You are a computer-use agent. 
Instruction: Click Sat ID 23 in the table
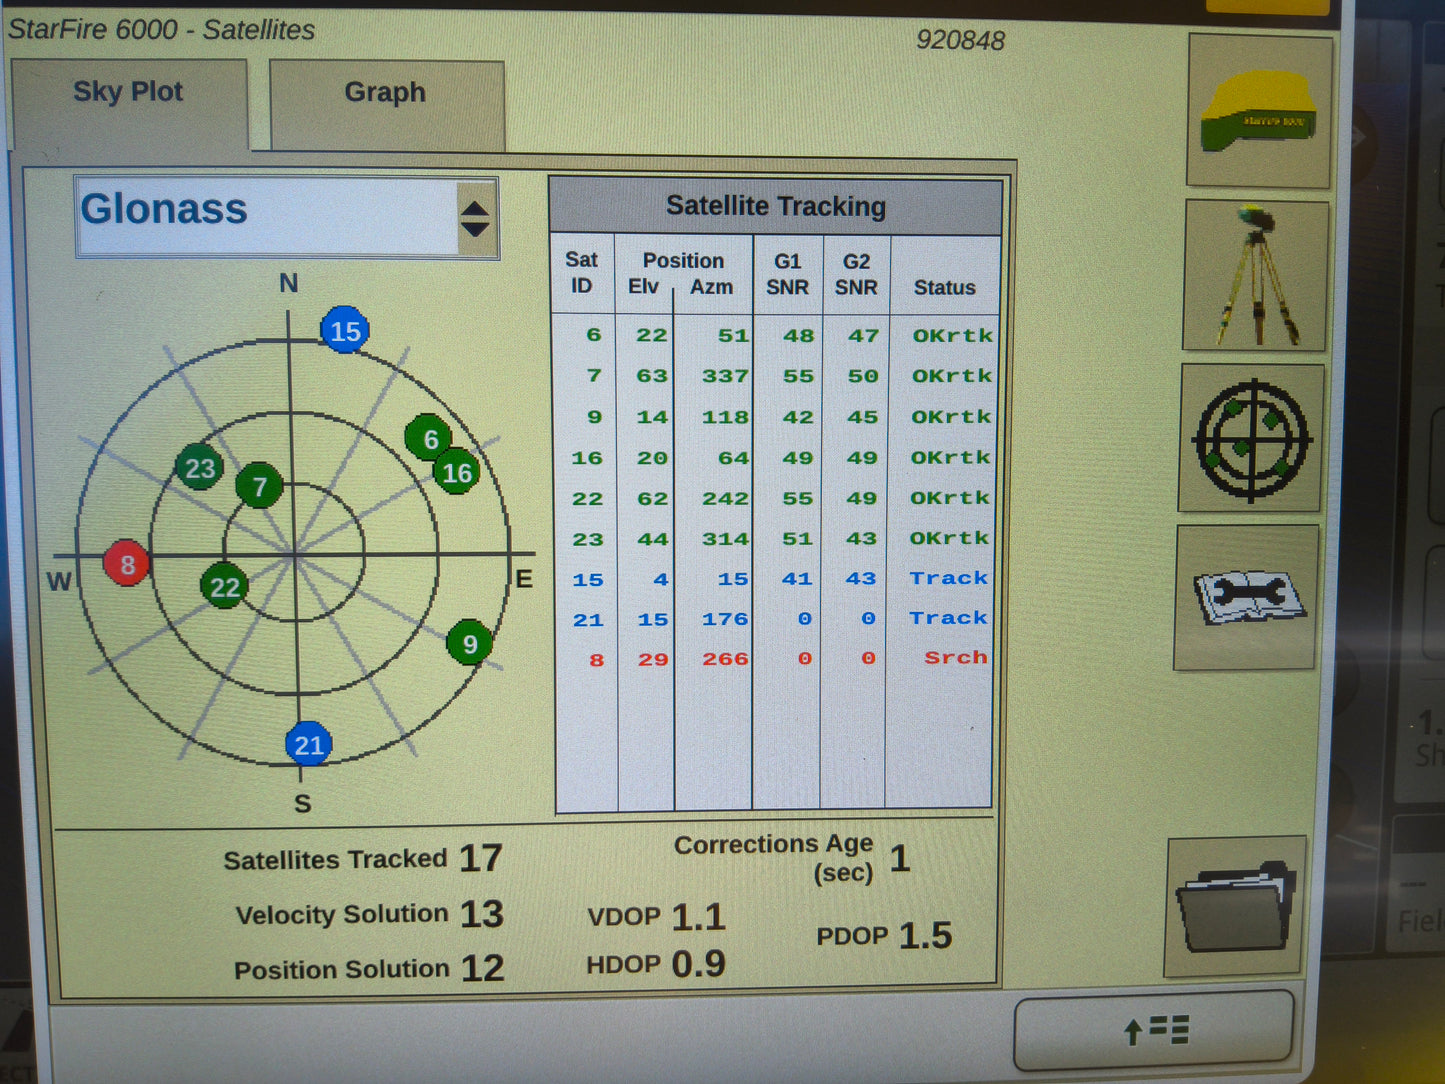coord(587,539)
